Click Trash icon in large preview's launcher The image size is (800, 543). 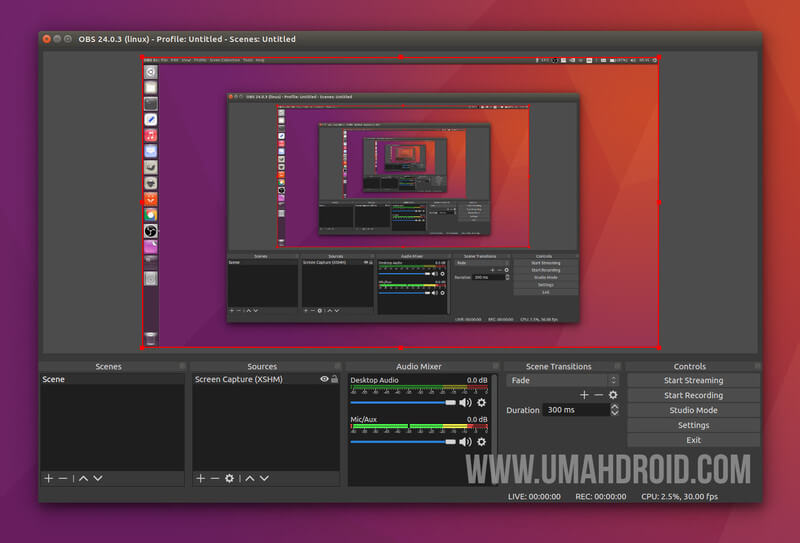(x=151, y=338)
